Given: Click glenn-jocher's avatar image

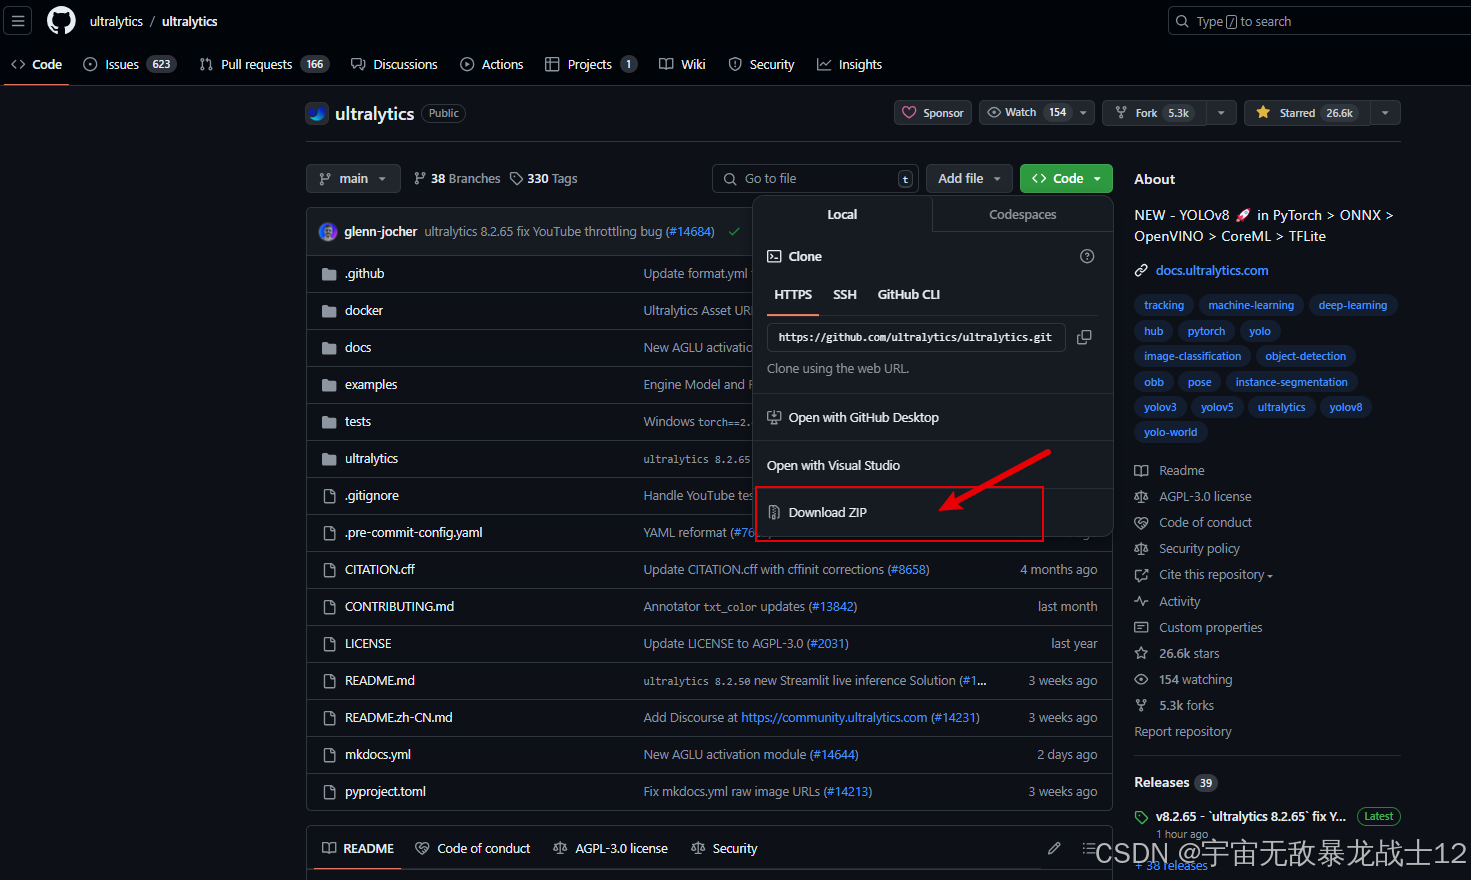Looking at the screenshot, I should 328,232.
